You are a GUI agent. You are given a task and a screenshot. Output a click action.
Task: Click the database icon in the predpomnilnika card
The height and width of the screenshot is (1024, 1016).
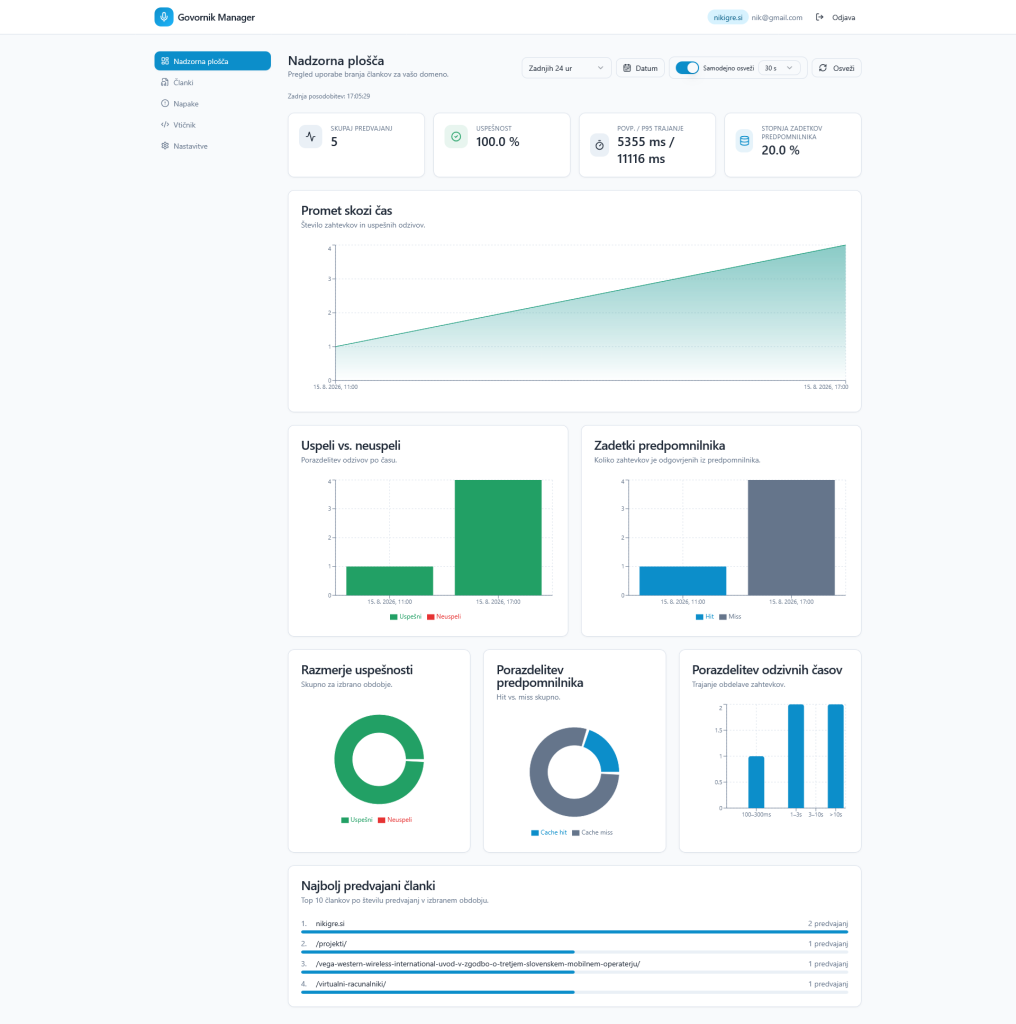pos(744,141)
